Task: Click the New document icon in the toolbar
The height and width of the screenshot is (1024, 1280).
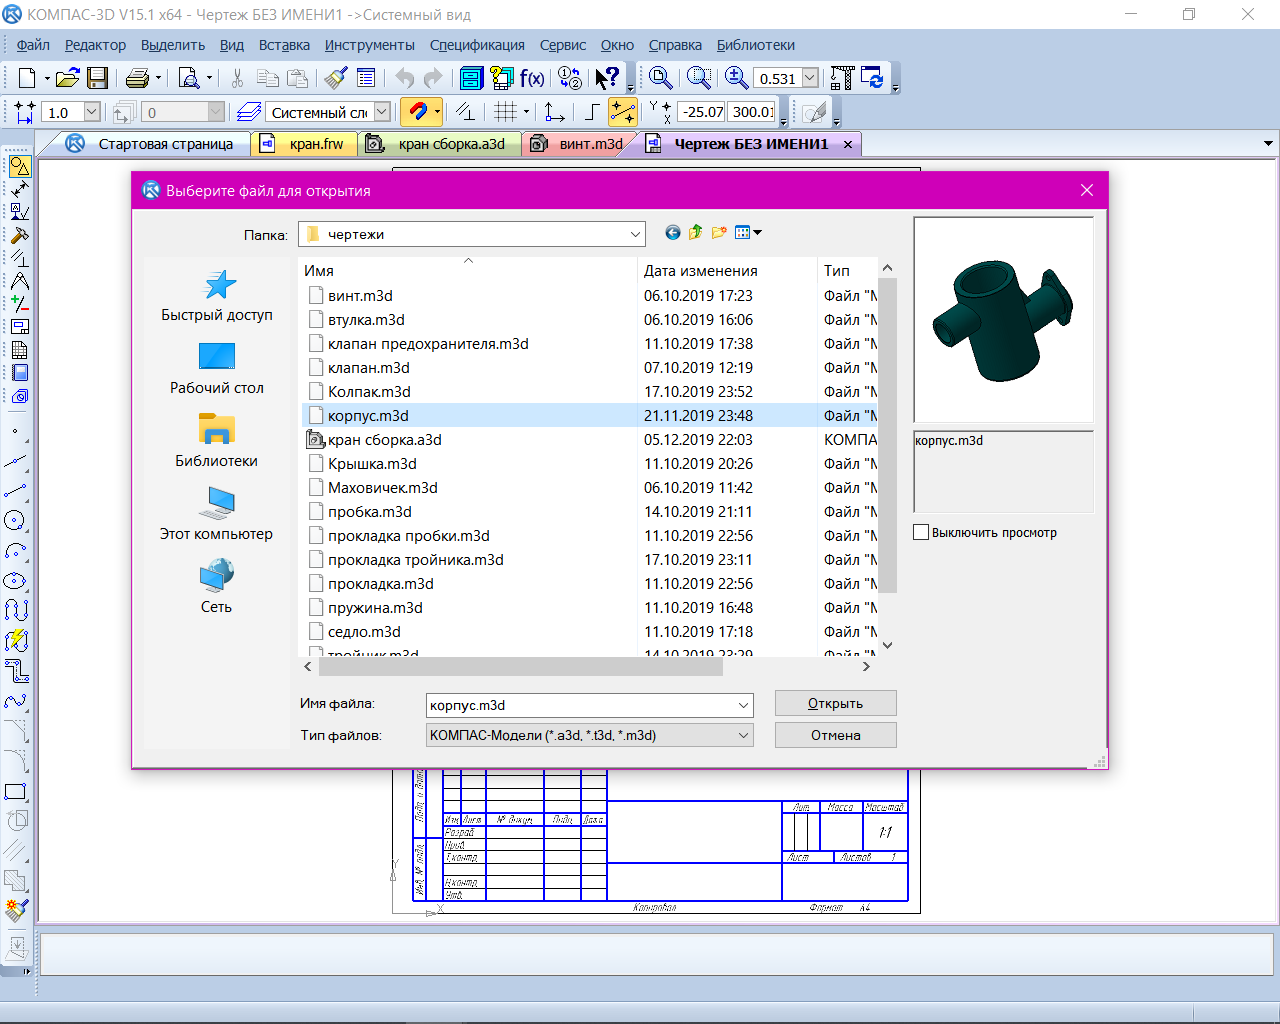Action: pos(27,78)
